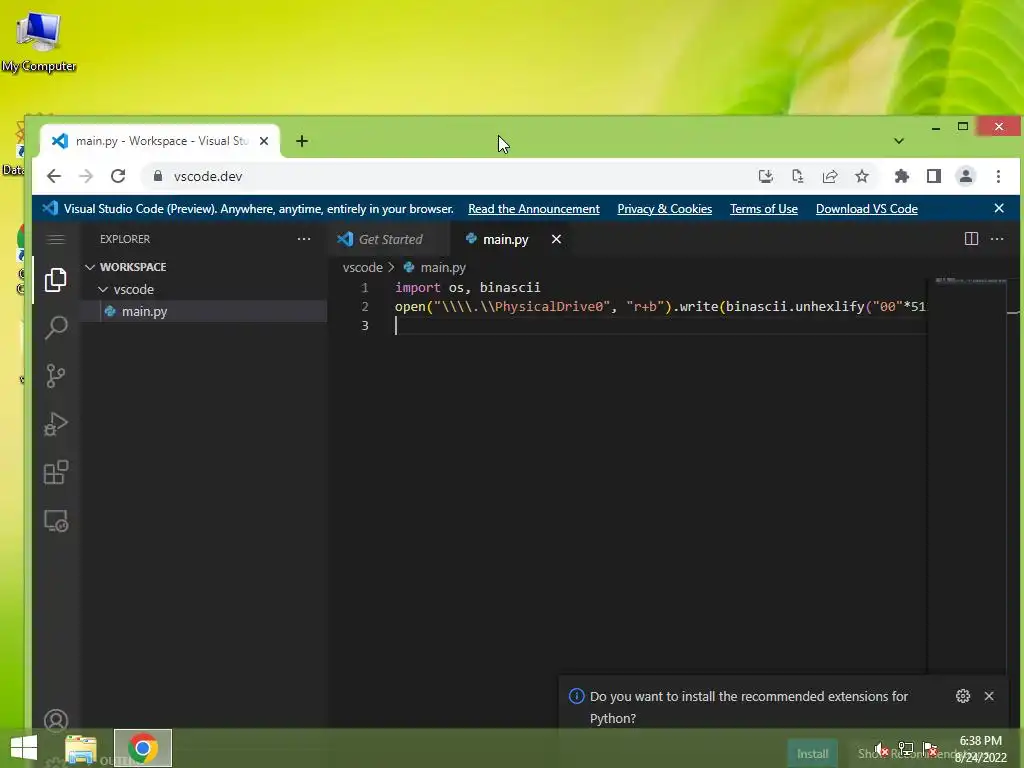Open a new Chrome tab
The height and width of the screenshot is (768, 1024).
point(302,141)
